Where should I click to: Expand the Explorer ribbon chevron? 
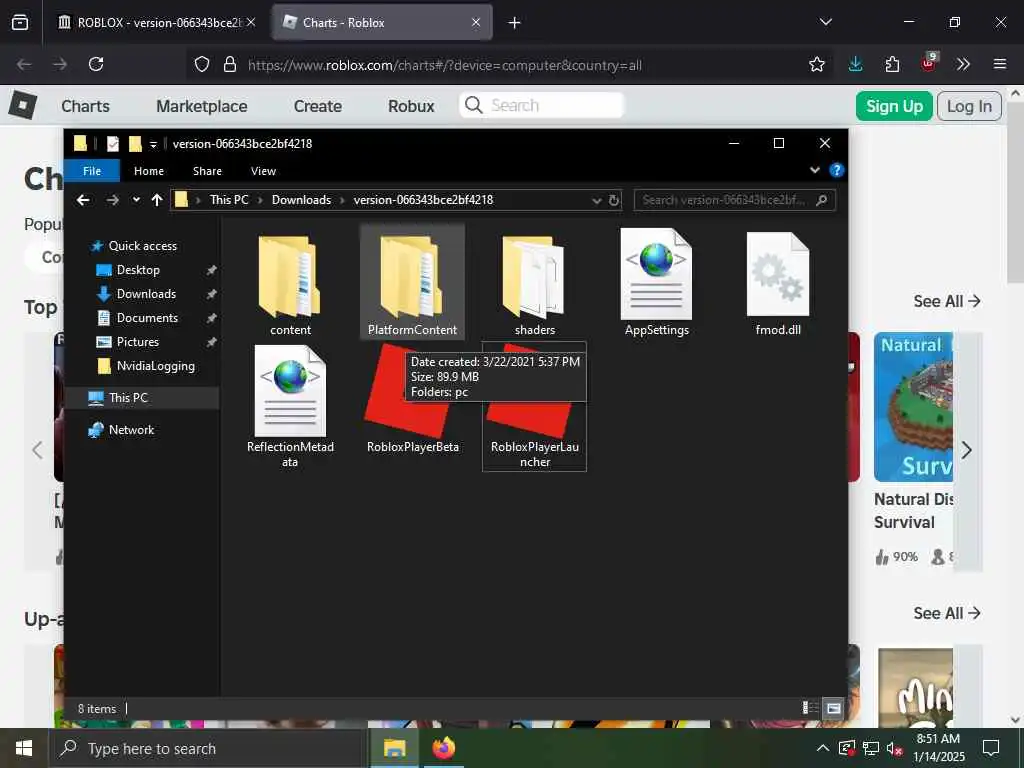(x=814, y=170)
